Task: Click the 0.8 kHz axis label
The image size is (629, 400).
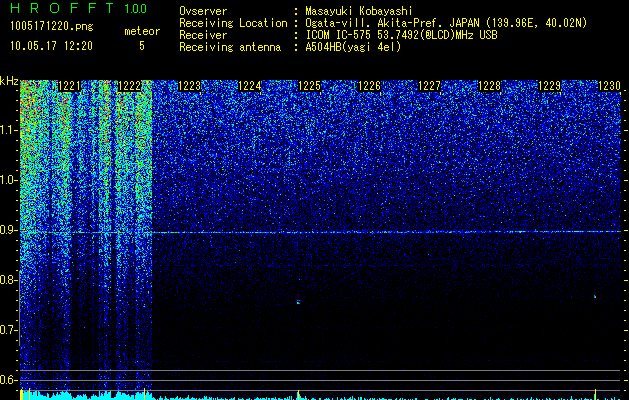Action: click(x=9, y=280)
